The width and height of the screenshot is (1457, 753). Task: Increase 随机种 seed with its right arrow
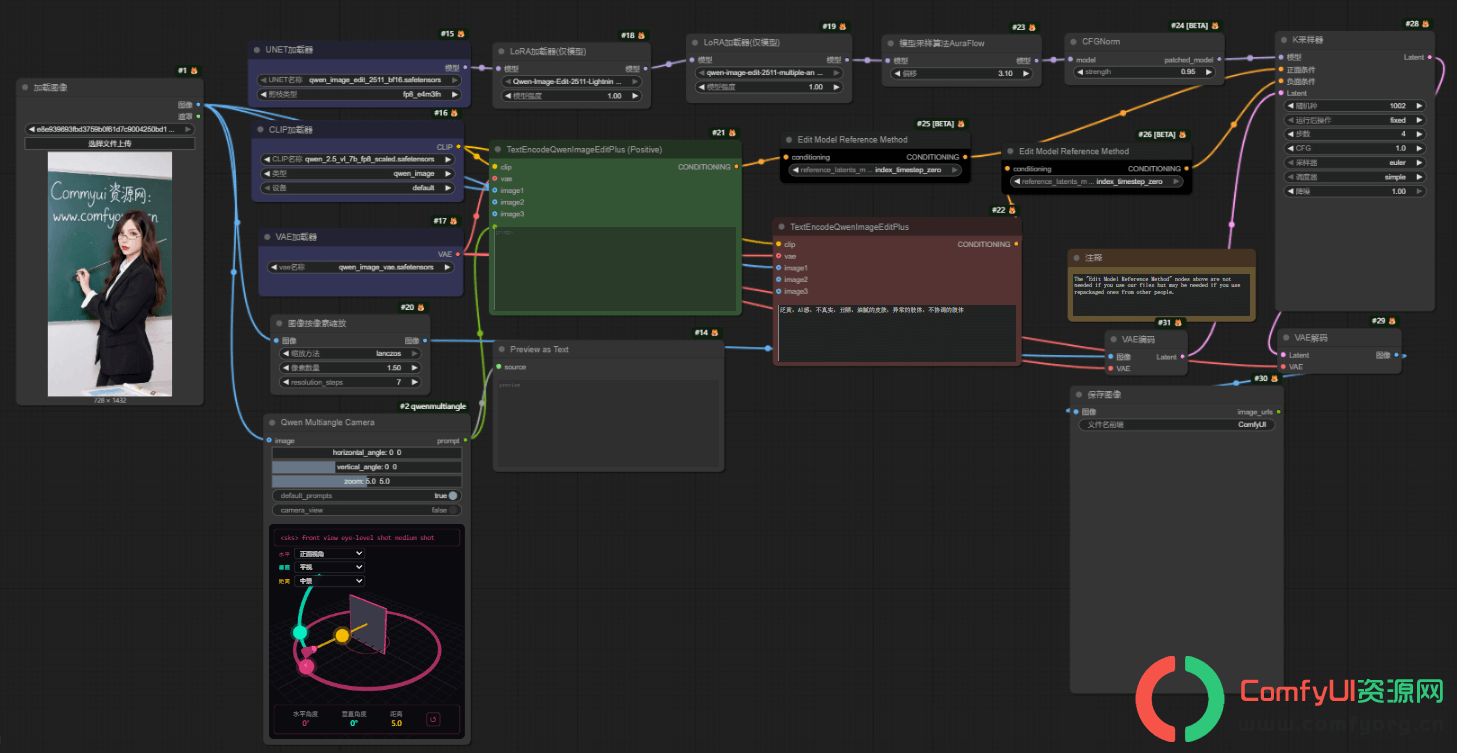[1418, 106]
